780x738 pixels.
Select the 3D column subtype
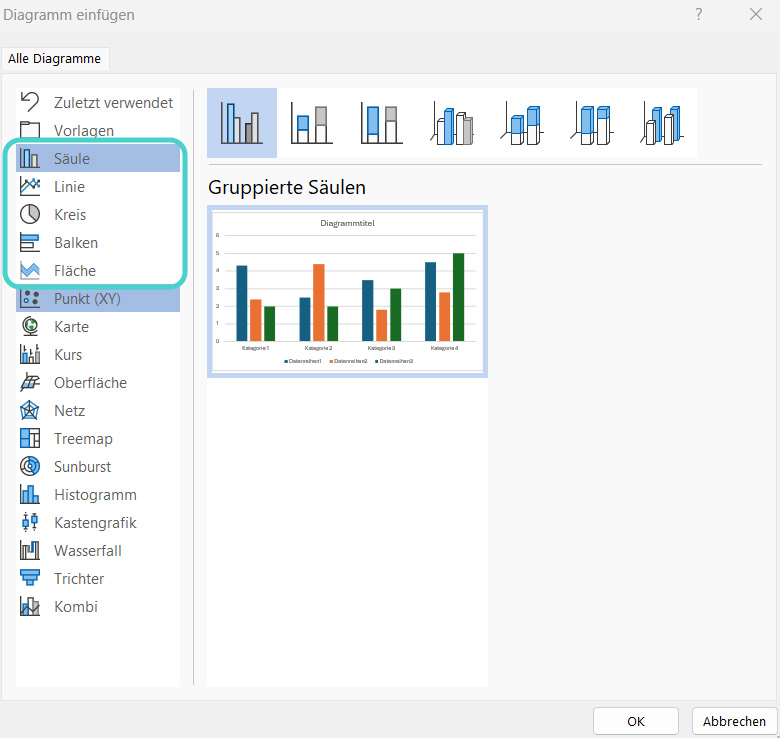(662, 123)
